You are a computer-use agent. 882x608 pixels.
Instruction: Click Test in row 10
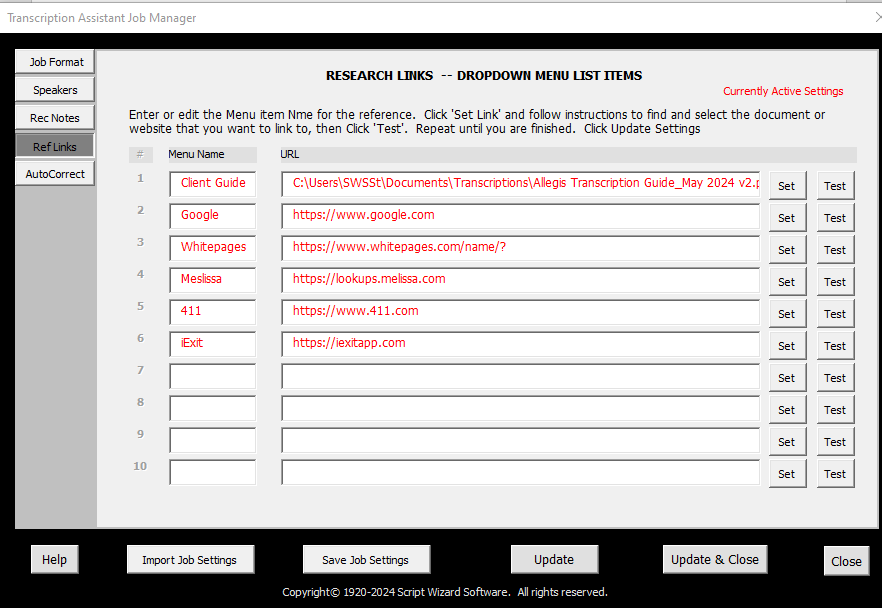coord(835,474)
